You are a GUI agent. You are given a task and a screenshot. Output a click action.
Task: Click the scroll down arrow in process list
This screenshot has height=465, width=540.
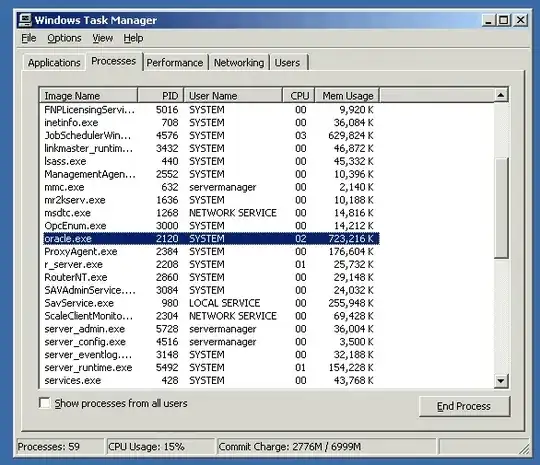point(501,381)
